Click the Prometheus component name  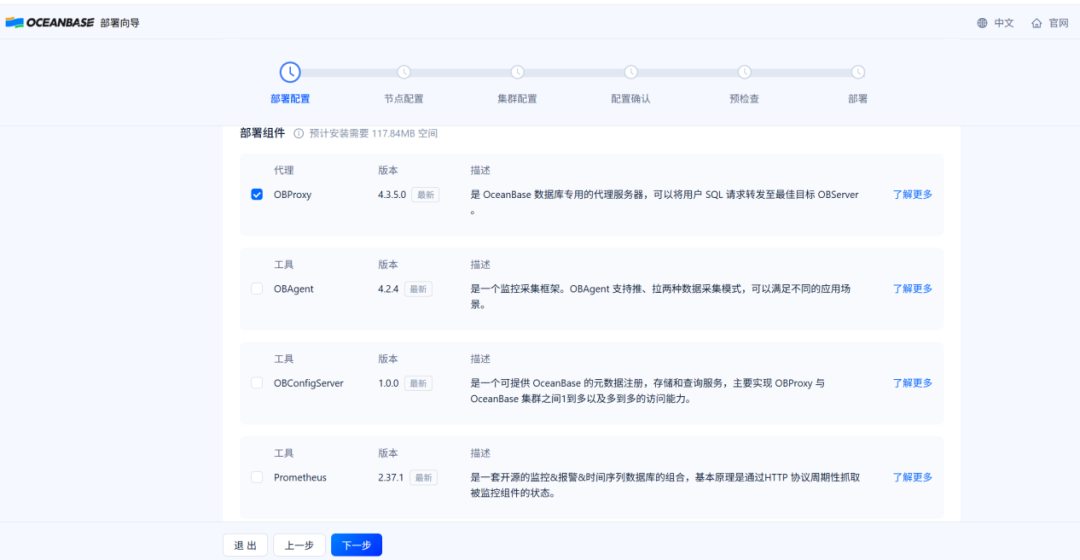(x=300, y=477)
